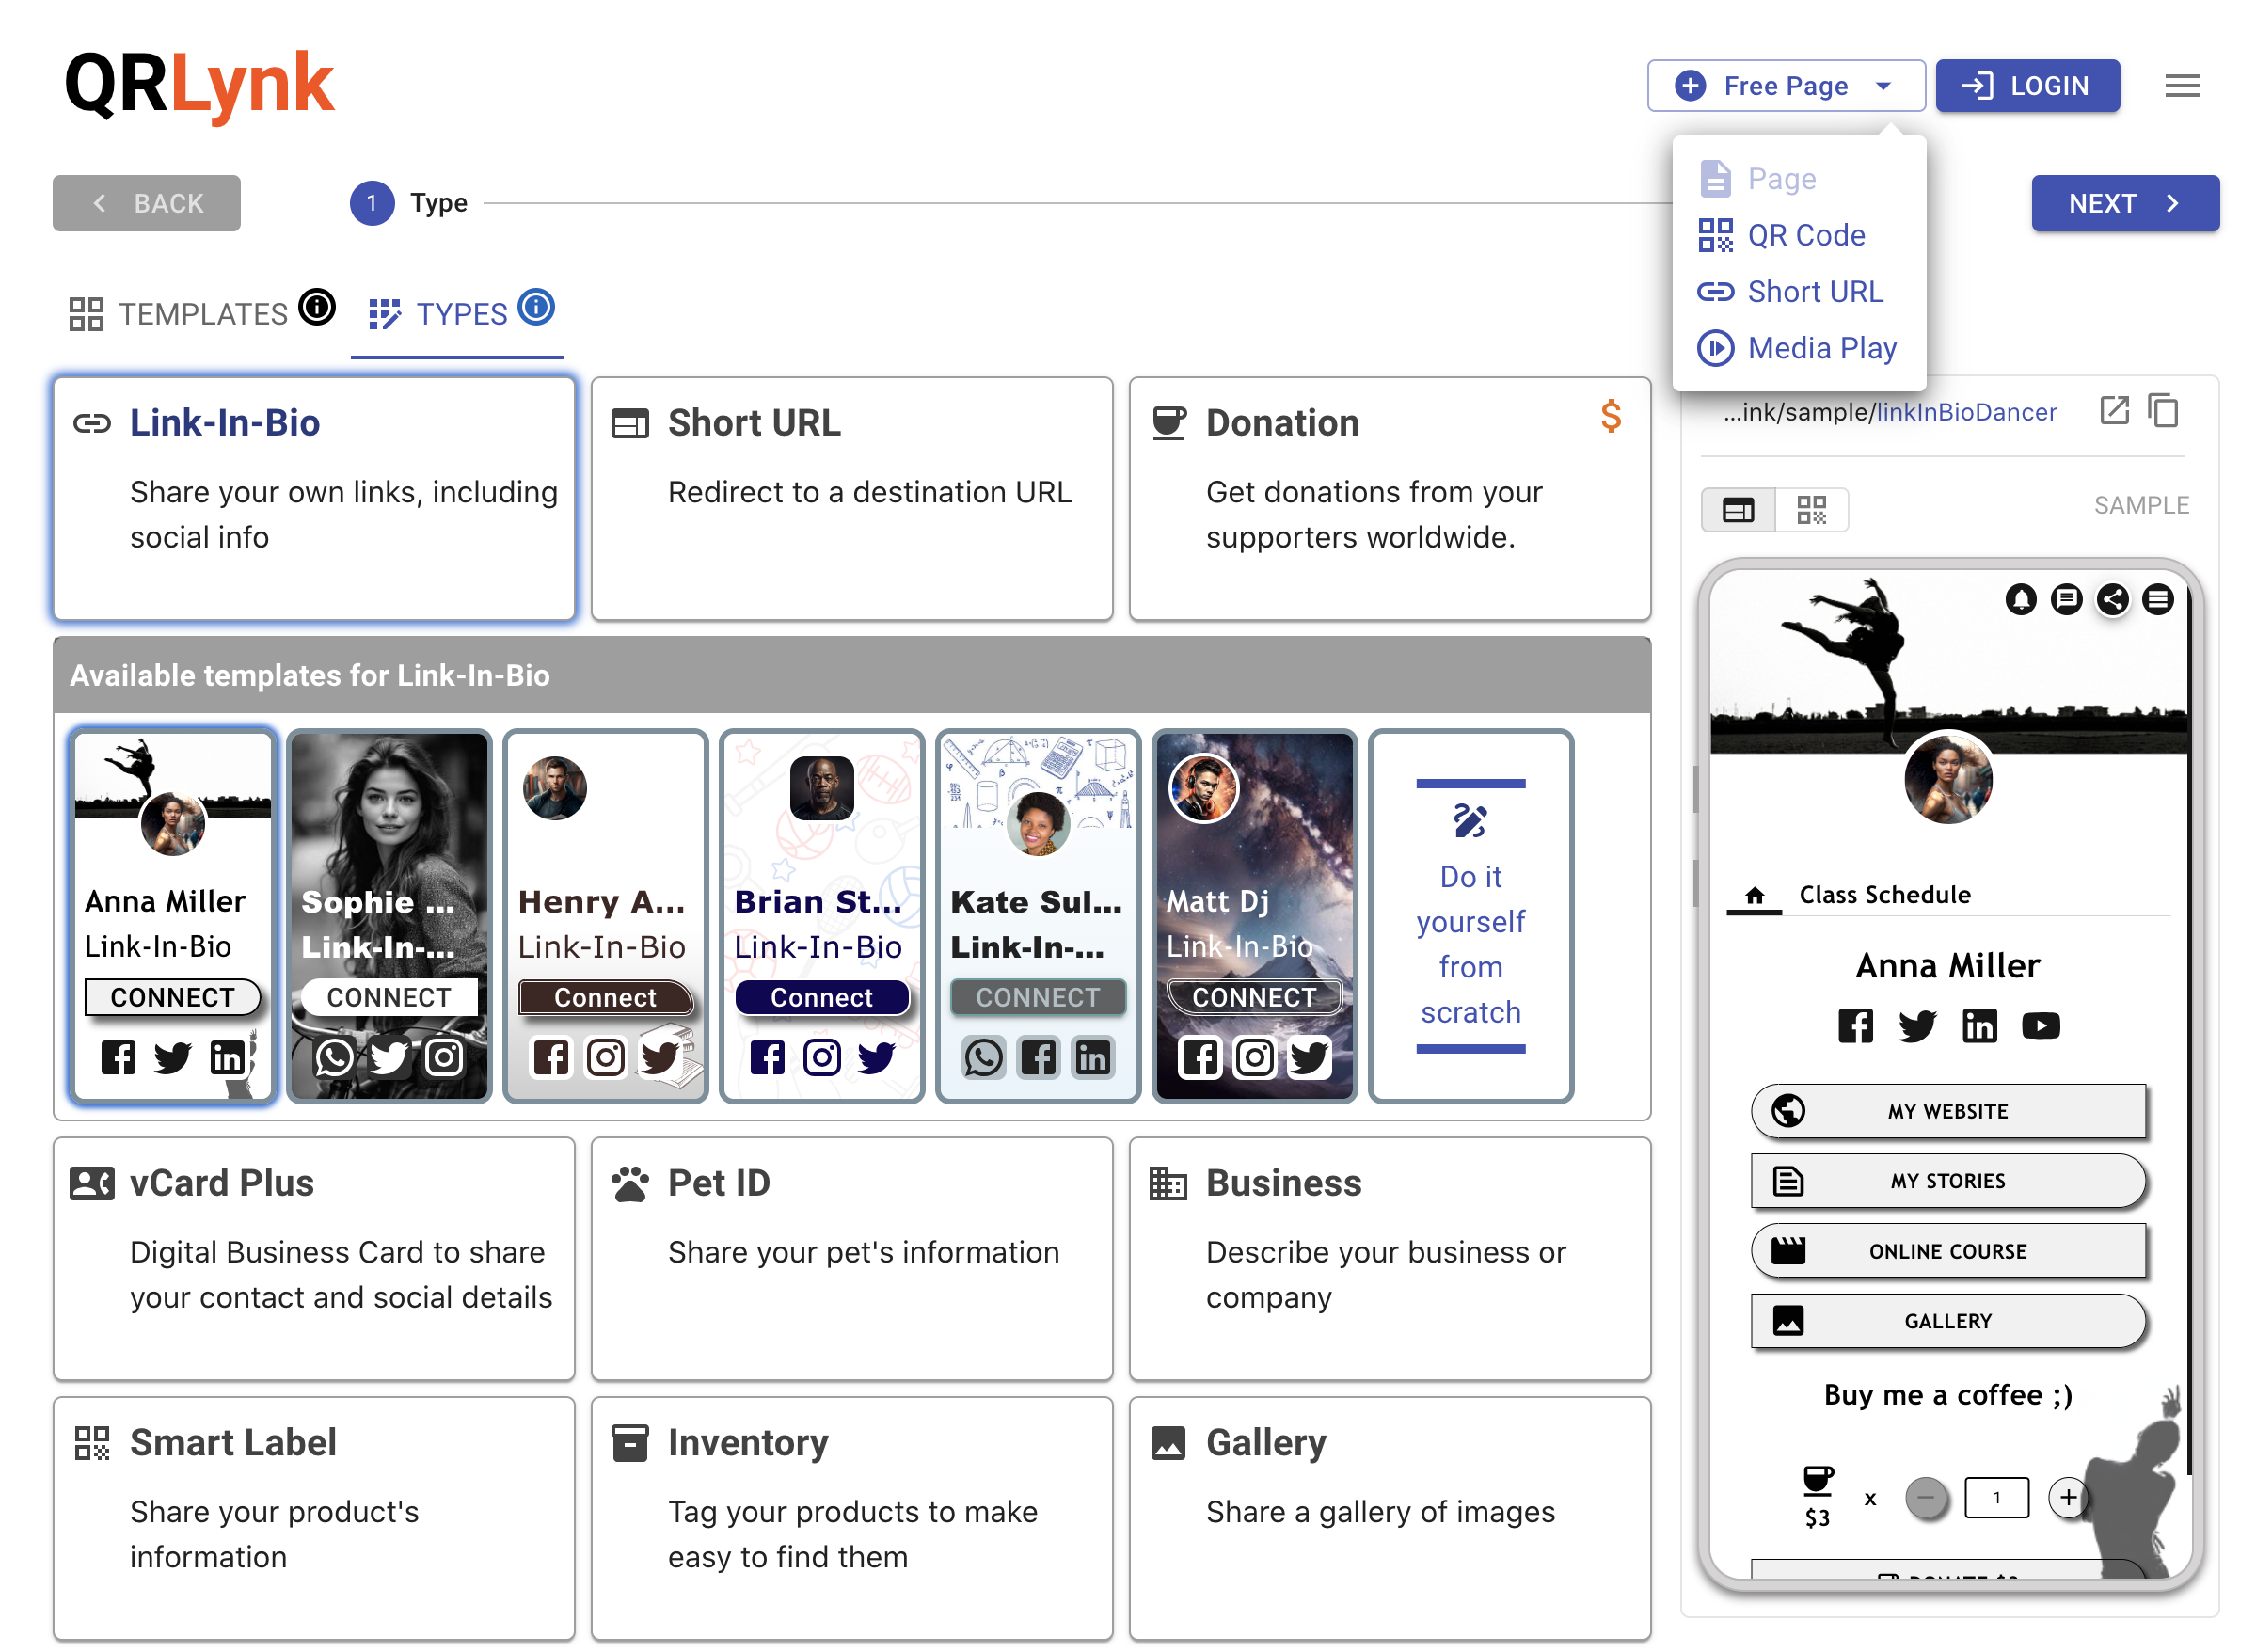Decrease coffee quantity with minus button
Image resolution: width=2256 pixels, height=1652 pixels.
tap(1926, 1498)
